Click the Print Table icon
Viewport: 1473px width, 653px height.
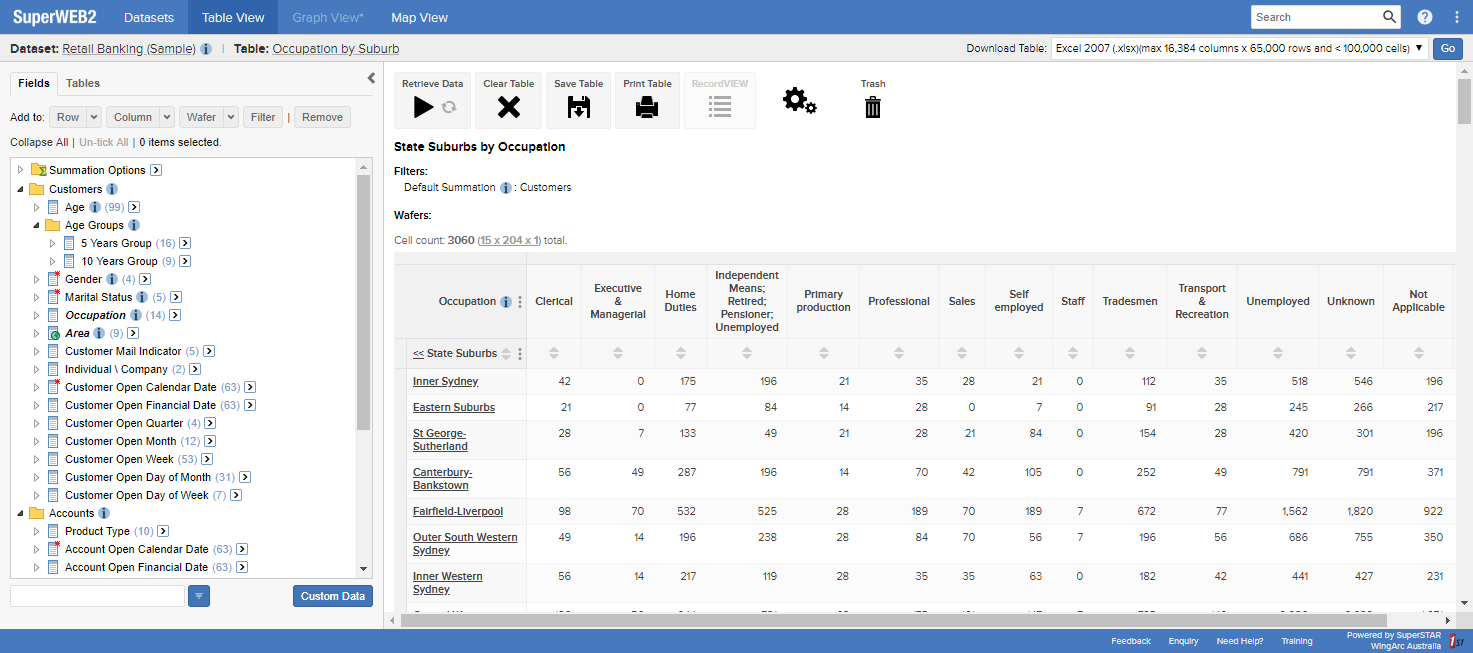[647, 105]
